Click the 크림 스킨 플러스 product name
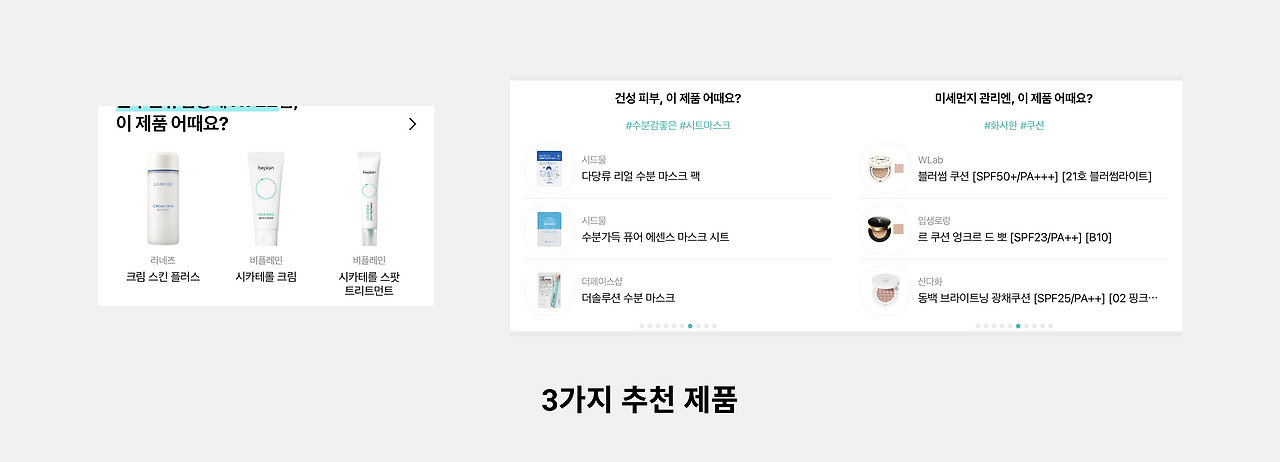The height and width of the screenshot is (462, 1280). pyautogui.click(x=163, y=277)
